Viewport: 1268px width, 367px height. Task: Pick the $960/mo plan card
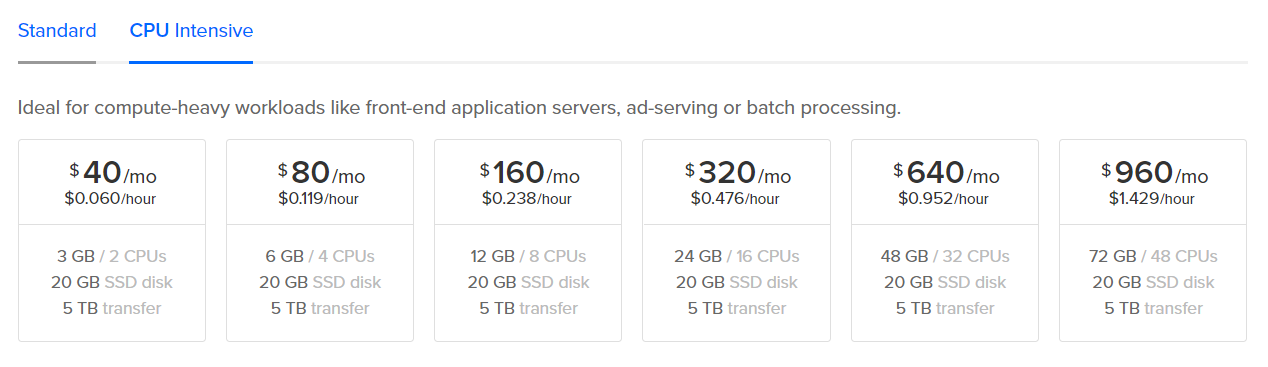pos(1153,240)
